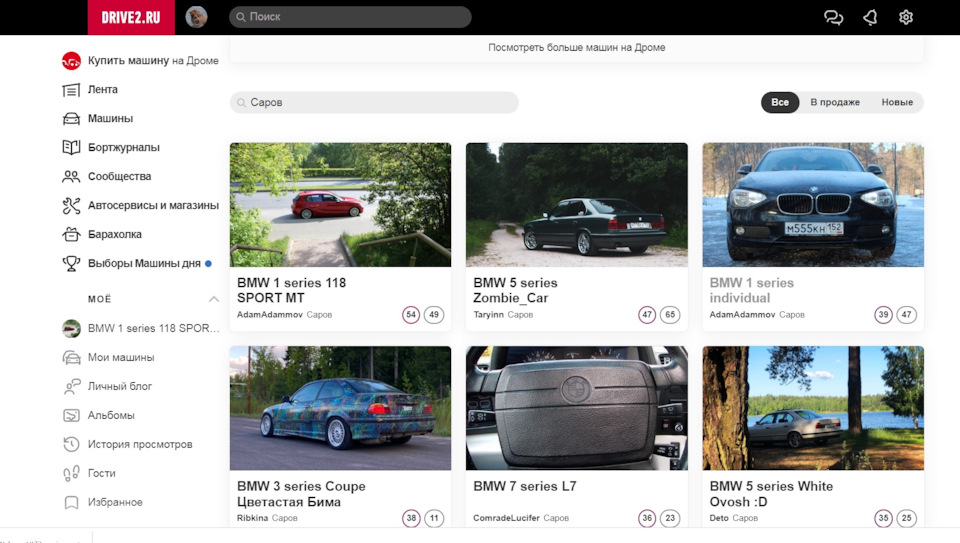Open the colorful BMW 3 Coupe photo
The height and width of the screenshot is (543, 960).
coord(340,408)
